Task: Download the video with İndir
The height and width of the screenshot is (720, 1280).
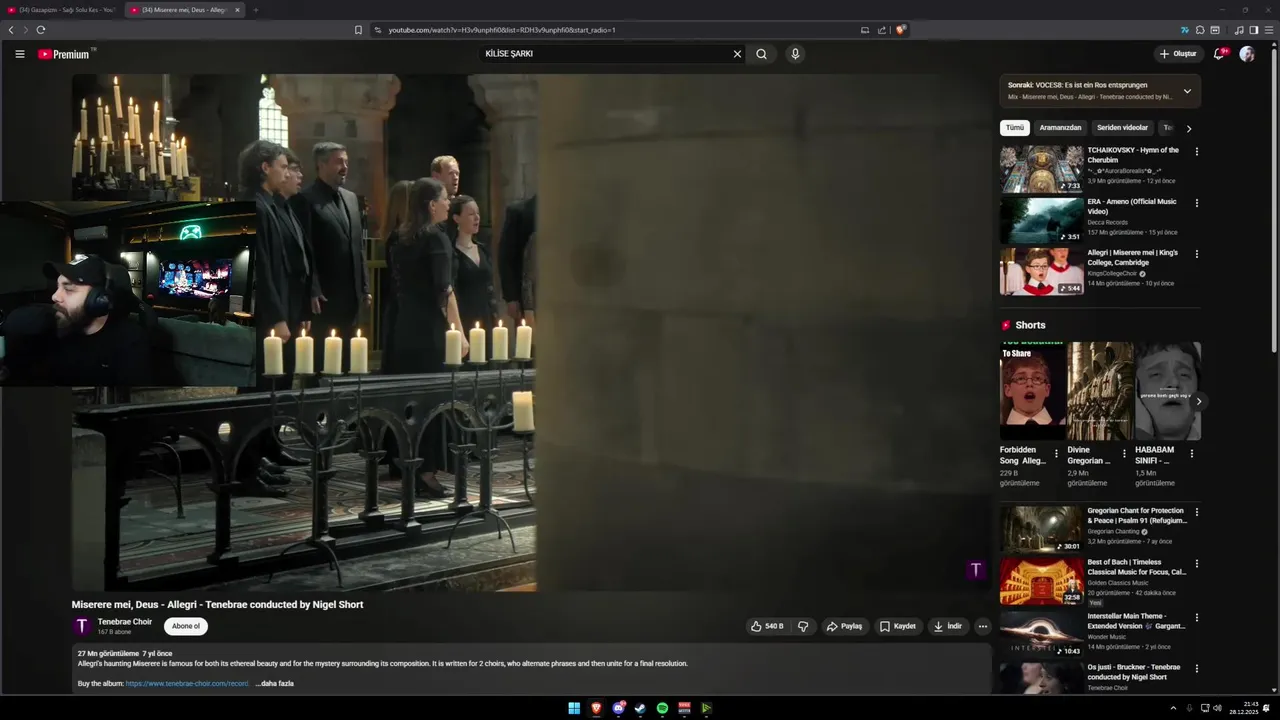Action: [948, 626]
